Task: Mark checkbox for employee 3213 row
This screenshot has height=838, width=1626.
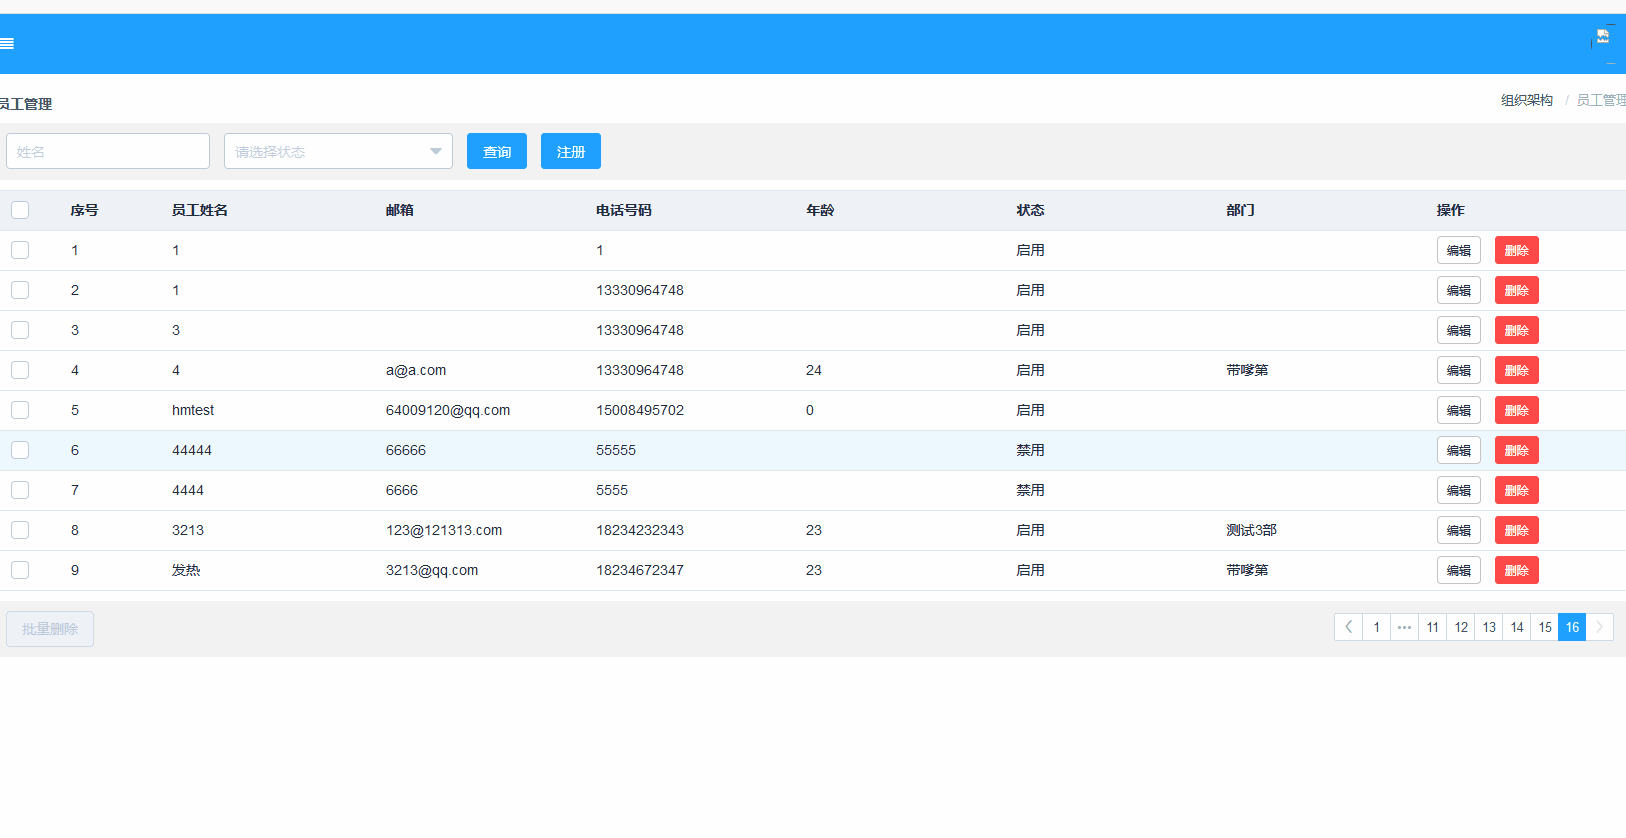Action: pyautogui.click(x=20, y=530)
